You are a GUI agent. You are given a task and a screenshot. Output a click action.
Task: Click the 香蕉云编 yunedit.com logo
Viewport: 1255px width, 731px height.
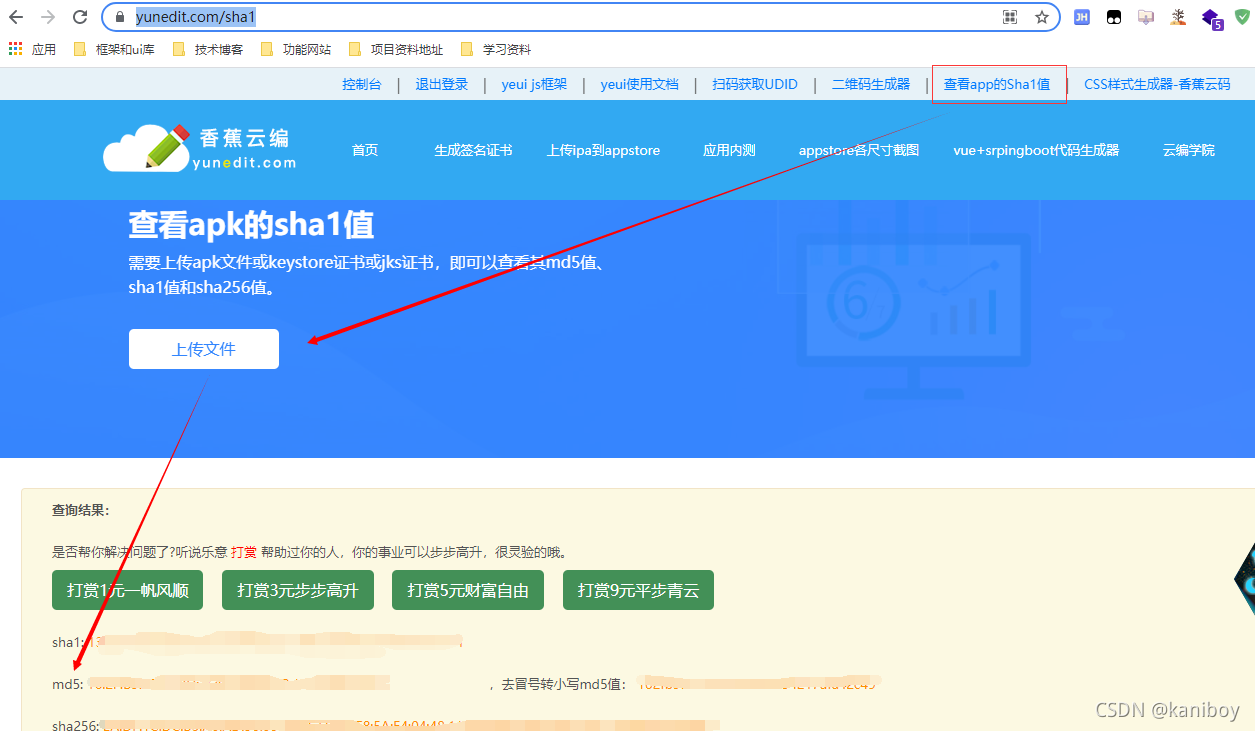tap(200, 148)
